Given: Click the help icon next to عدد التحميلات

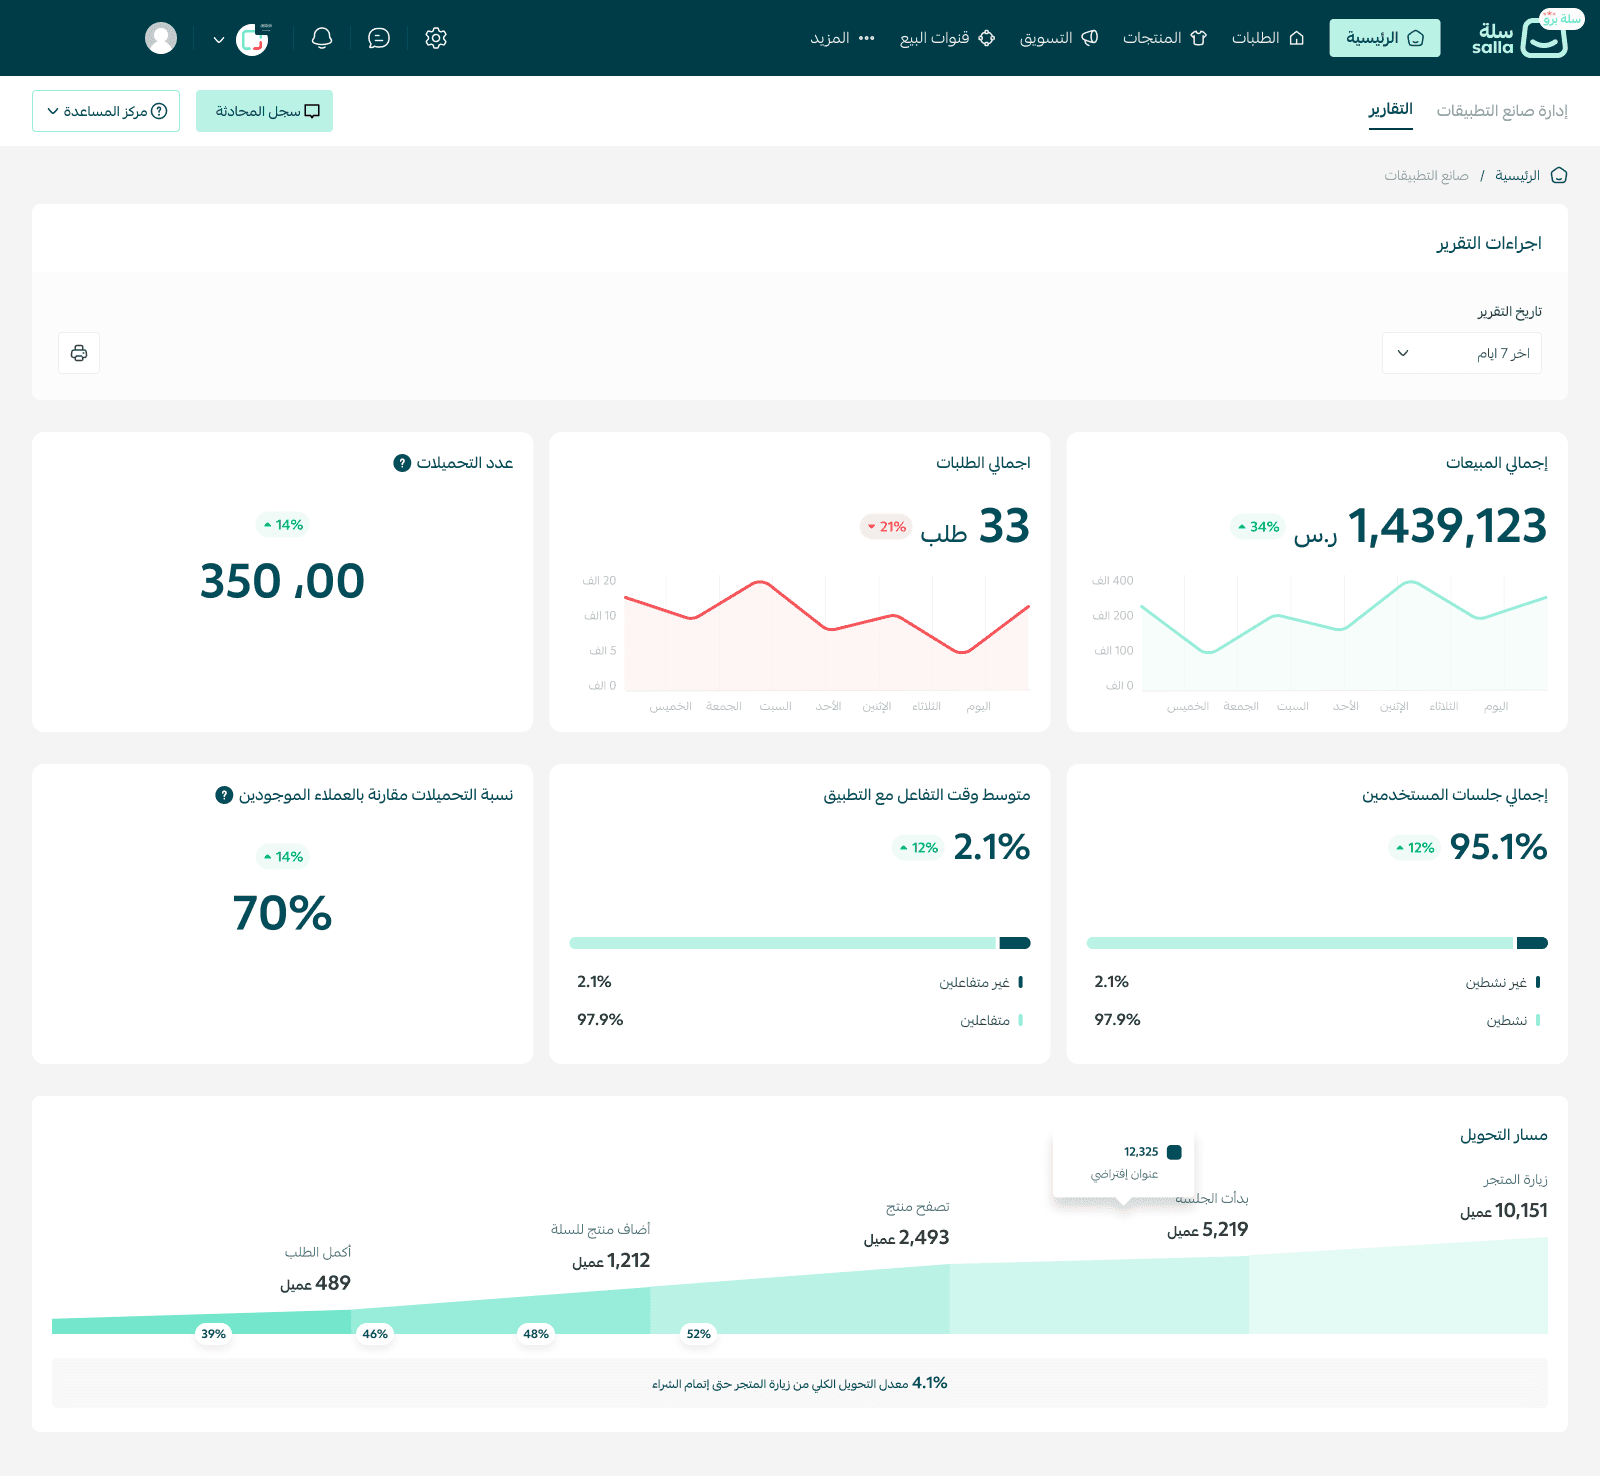Looking at the screenshot, I should point(402,463).
